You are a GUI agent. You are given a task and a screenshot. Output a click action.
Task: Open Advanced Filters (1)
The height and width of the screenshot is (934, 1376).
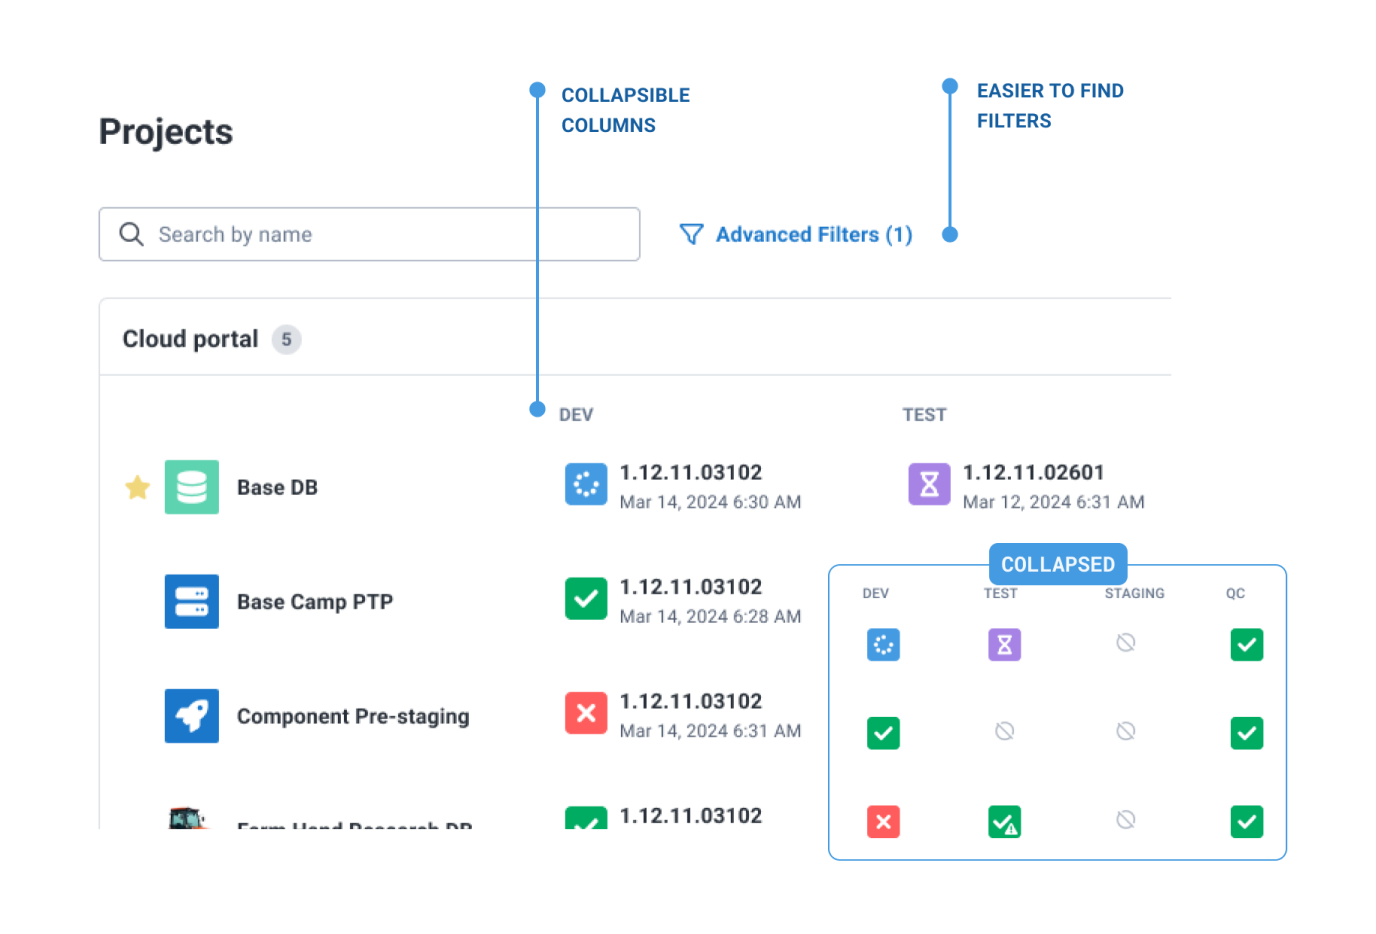point(813,235)
